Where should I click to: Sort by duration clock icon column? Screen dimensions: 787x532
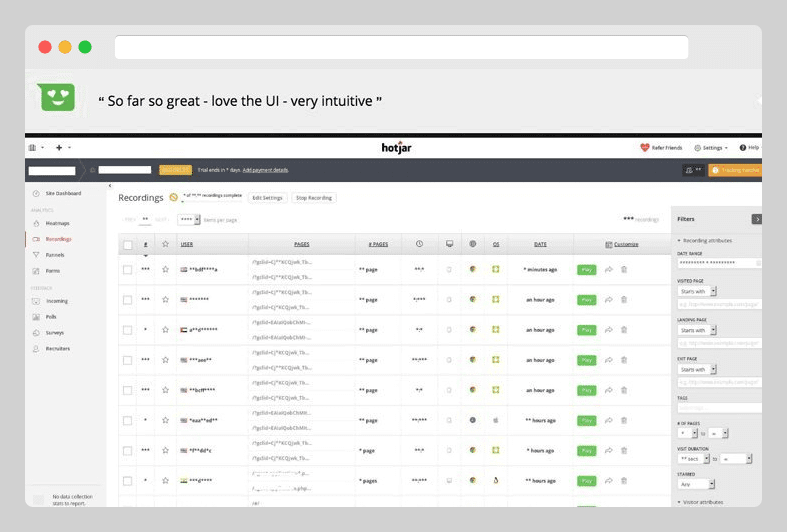[419, 244]
